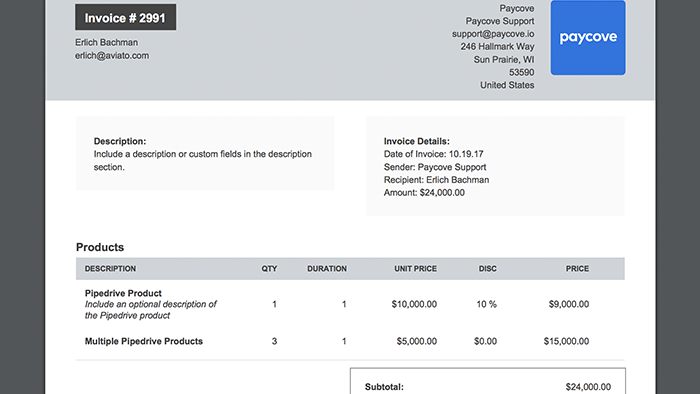
Task: Click the Pipedrive Product row title
Action: (x=123, y=293)
